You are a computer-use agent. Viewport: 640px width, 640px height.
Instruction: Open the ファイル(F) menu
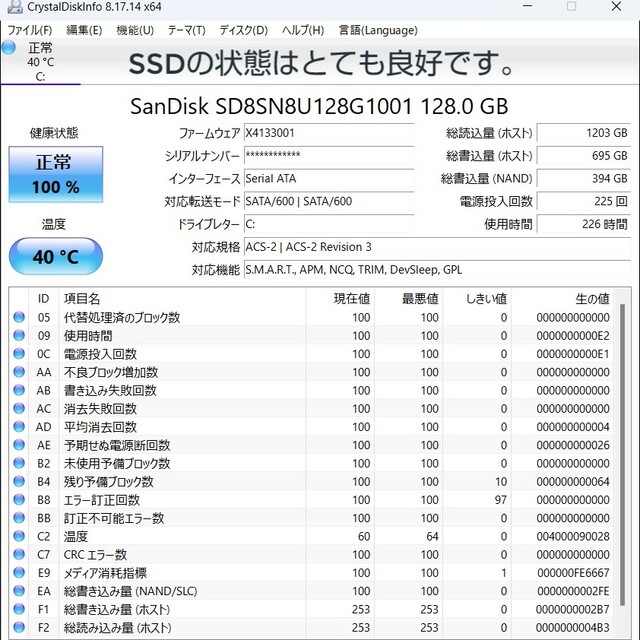30,31
